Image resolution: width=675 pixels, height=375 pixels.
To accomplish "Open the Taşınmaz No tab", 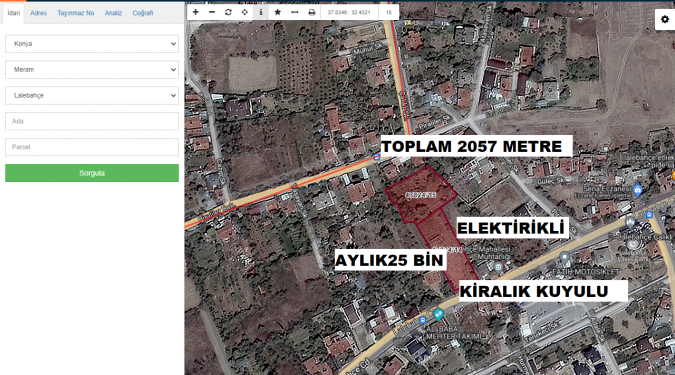I will (x=76, y=13).
